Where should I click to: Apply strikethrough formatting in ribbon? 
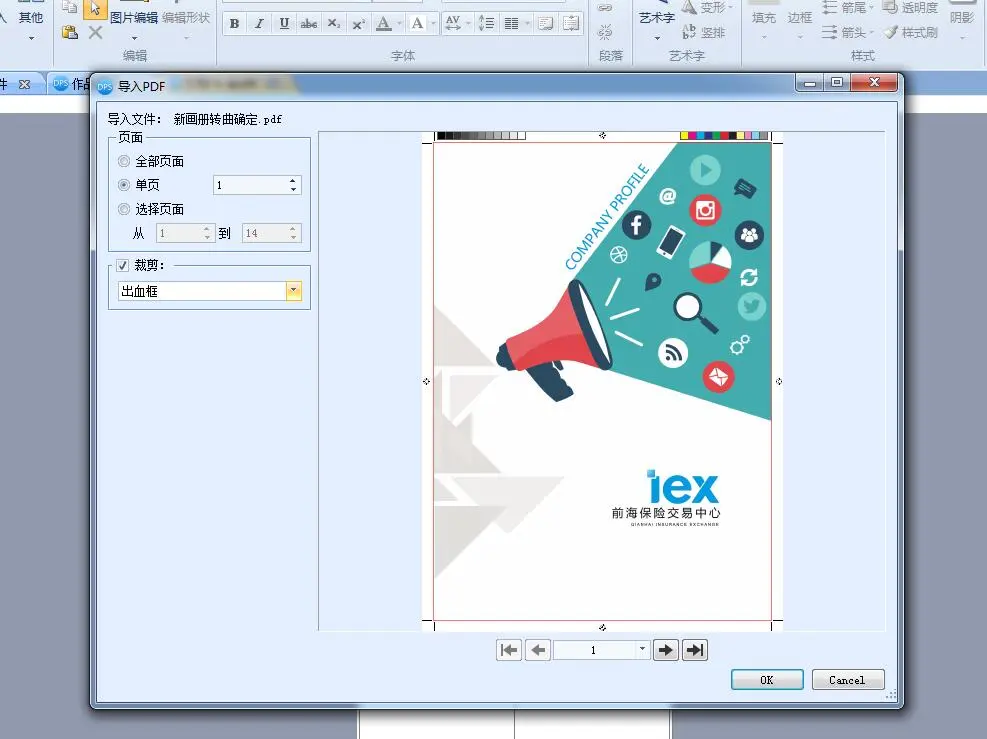(x=309, y=24)
